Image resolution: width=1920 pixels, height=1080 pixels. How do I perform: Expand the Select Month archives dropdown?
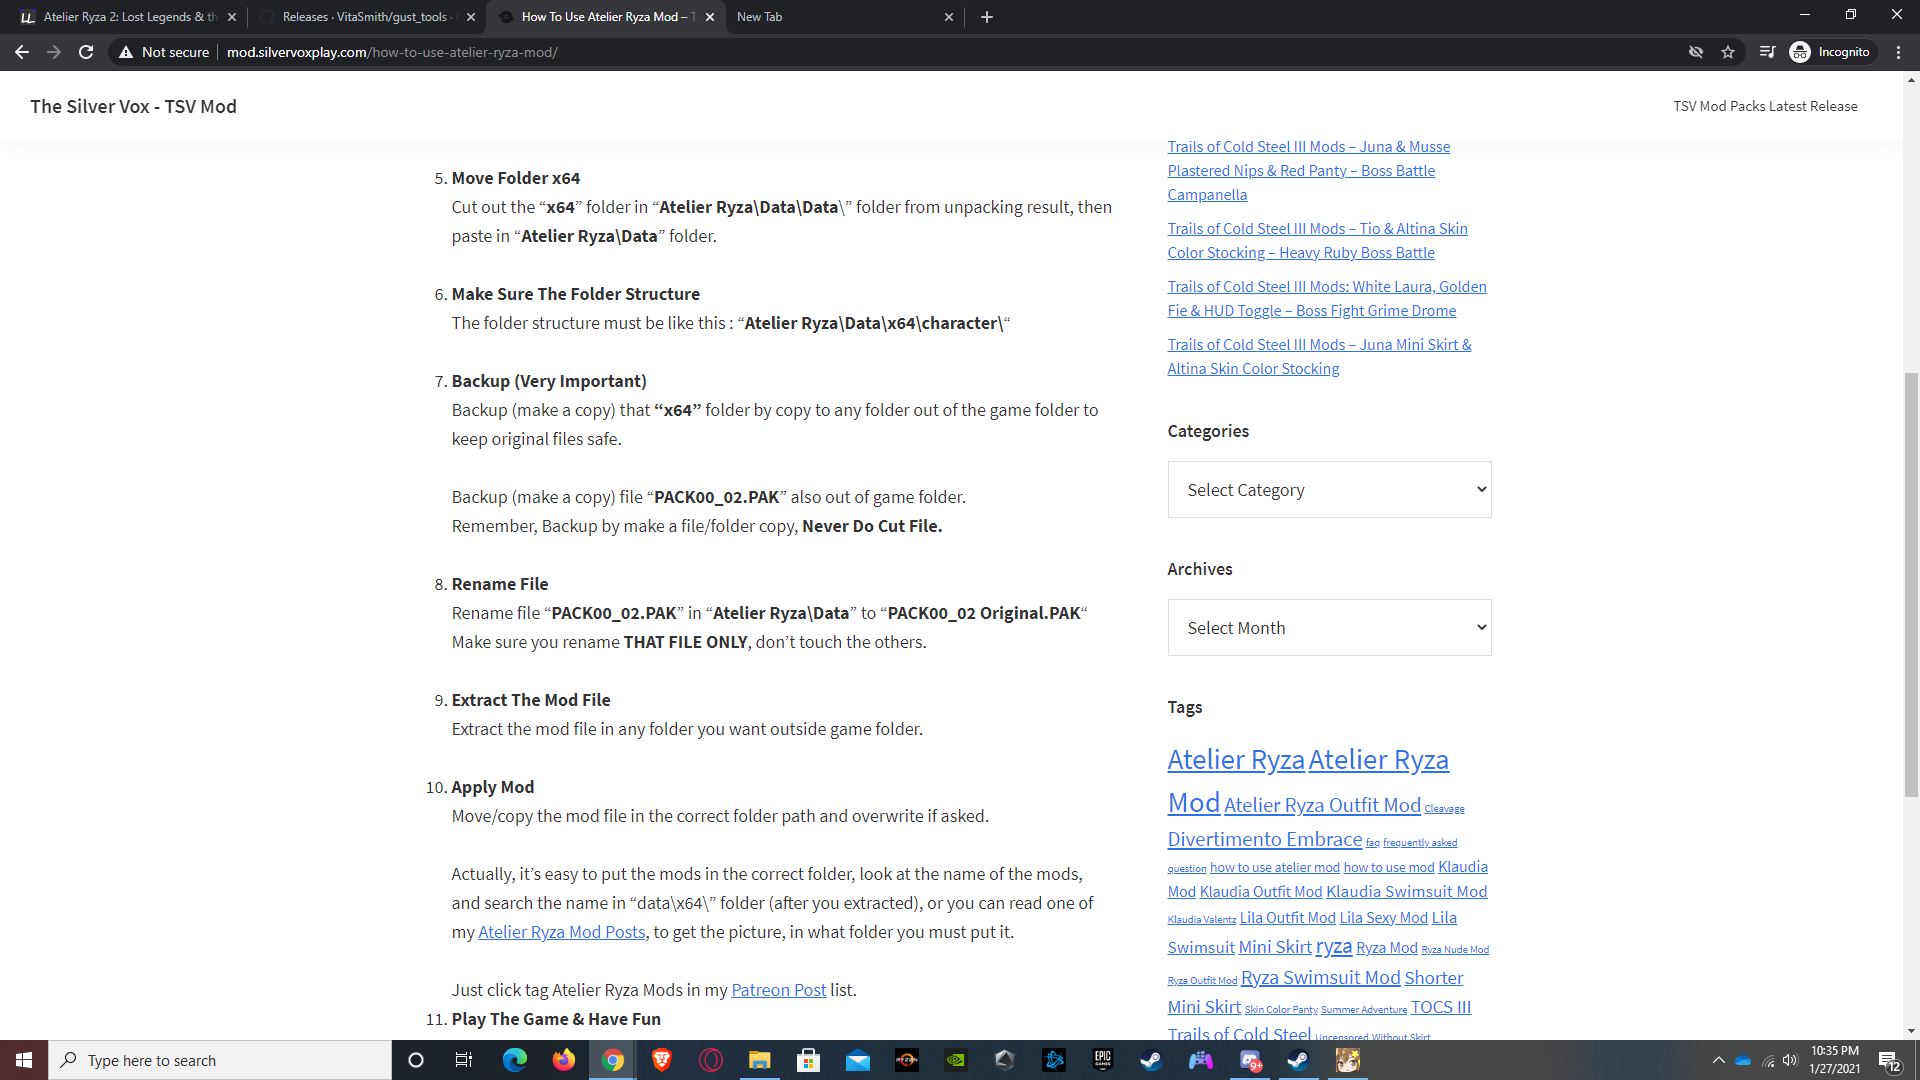tap(1329, 628)
